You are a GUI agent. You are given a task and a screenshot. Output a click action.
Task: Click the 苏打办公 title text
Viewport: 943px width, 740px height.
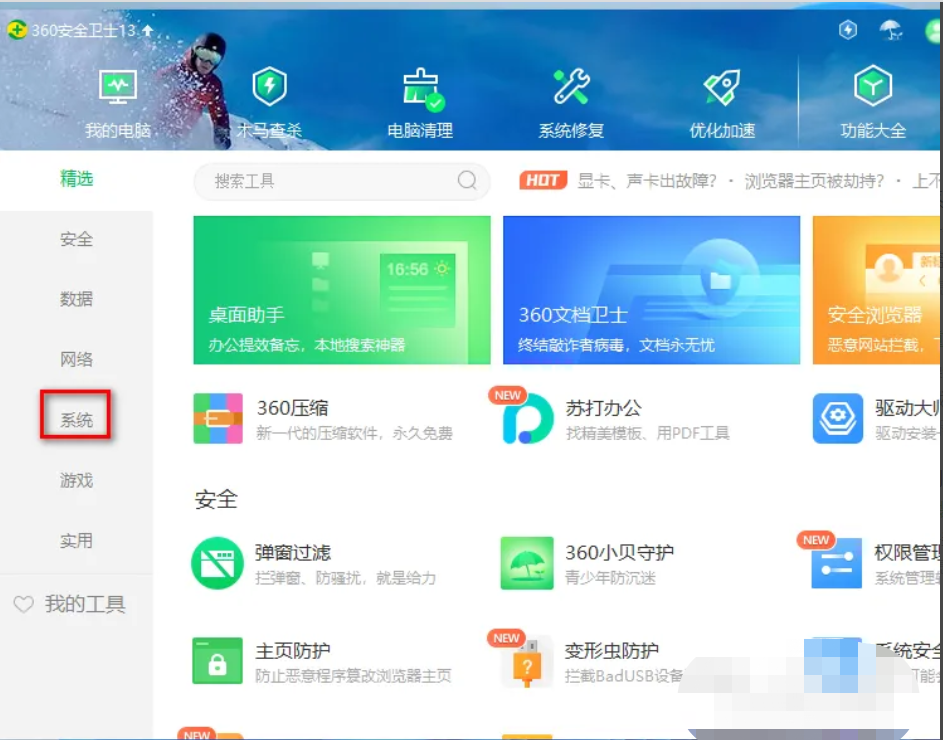click(603, 408)
